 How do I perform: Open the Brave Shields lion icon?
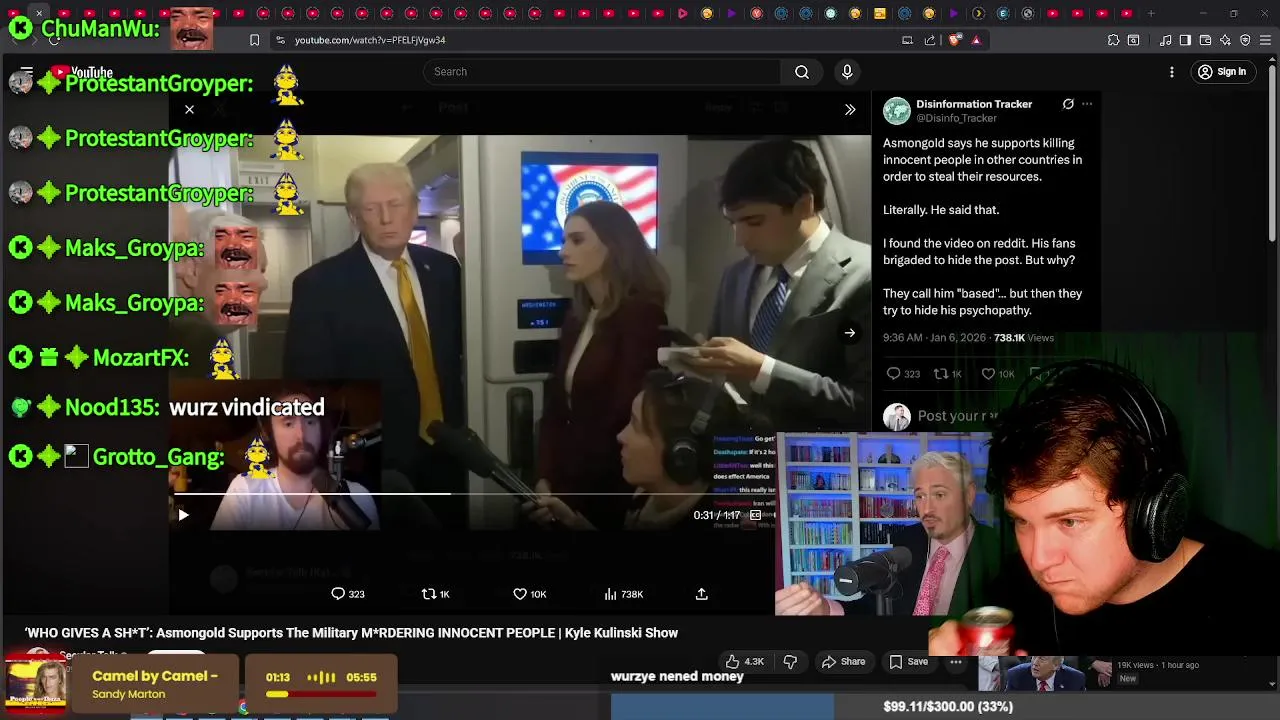coord(954,40)
